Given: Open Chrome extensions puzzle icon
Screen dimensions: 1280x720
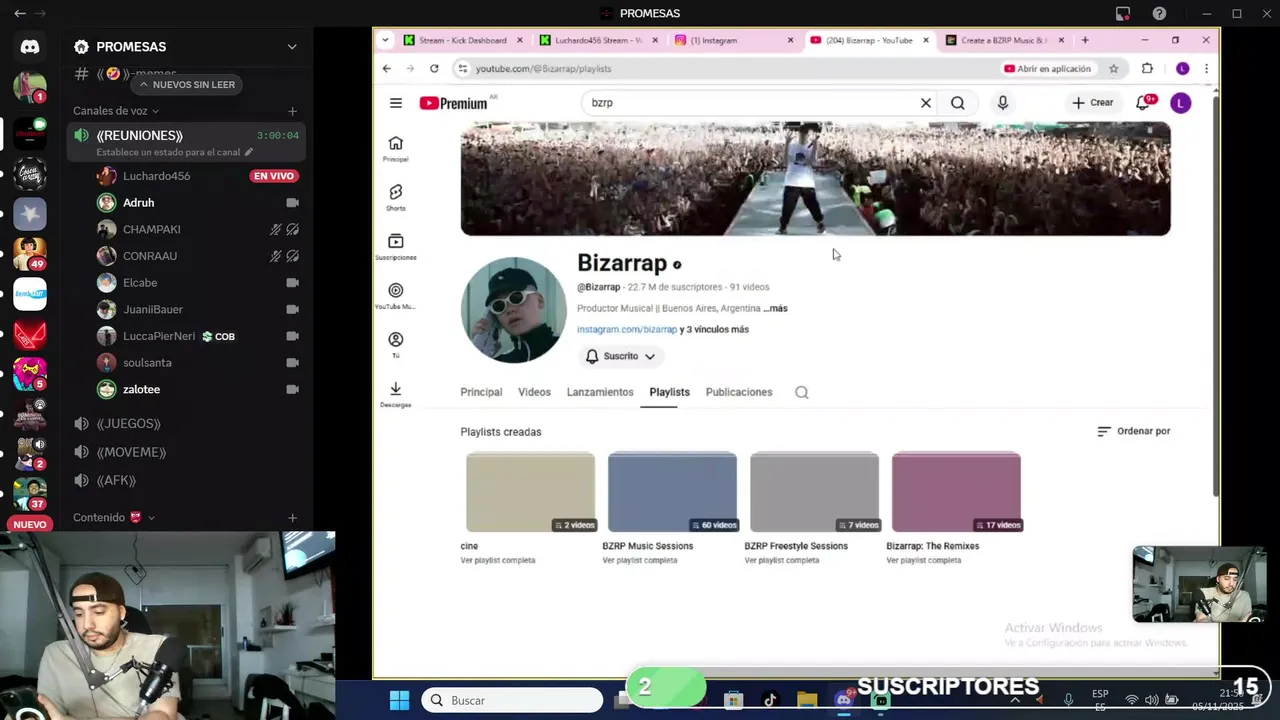Looking at the screenshot, I should (1147, 68).
